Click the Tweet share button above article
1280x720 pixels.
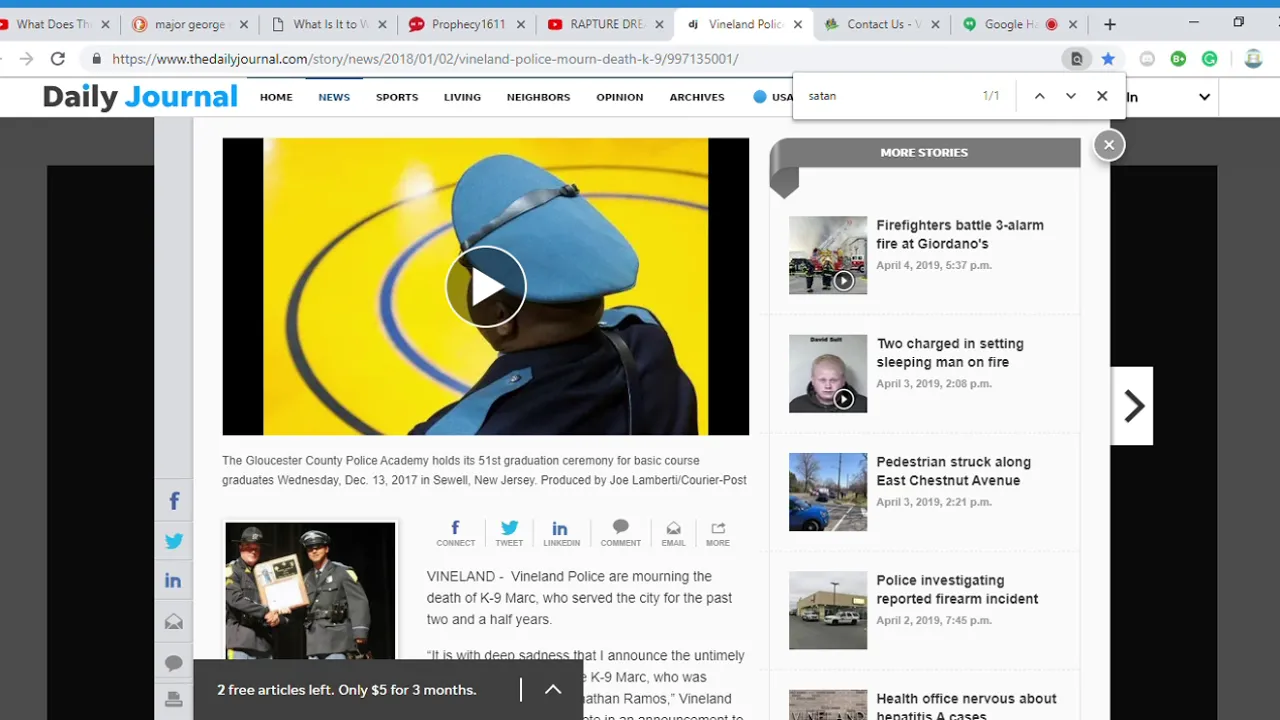509,533
